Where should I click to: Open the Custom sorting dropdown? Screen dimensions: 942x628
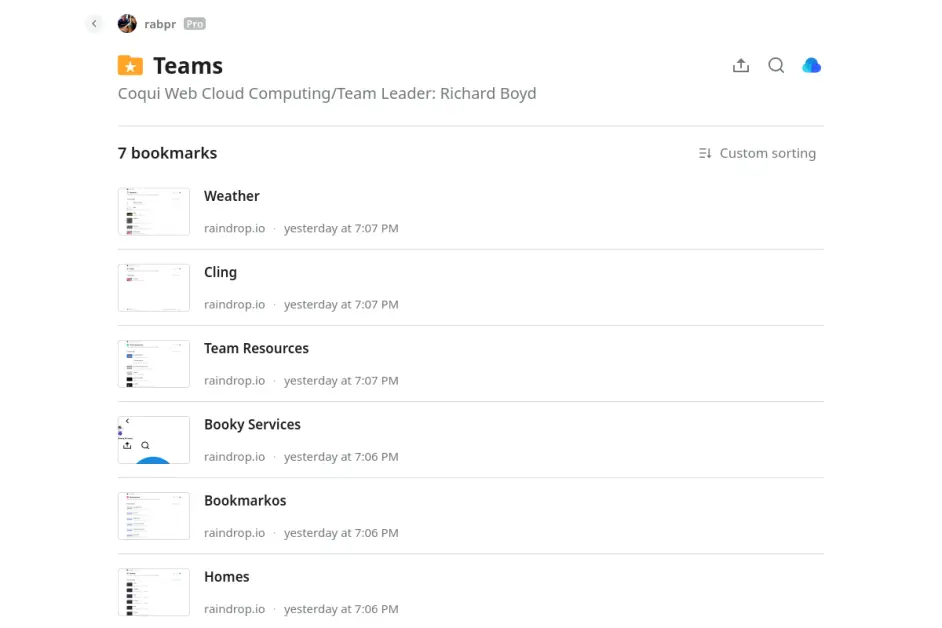tap(767, 153)
